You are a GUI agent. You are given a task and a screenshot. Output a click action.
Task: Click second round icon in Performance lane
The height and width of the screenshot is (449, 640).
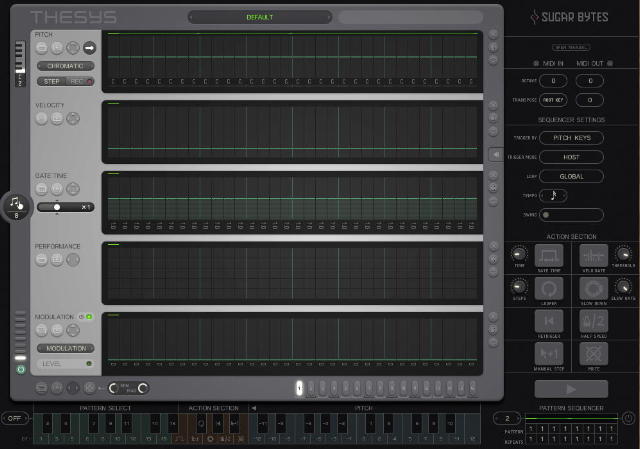click(57, 260)
